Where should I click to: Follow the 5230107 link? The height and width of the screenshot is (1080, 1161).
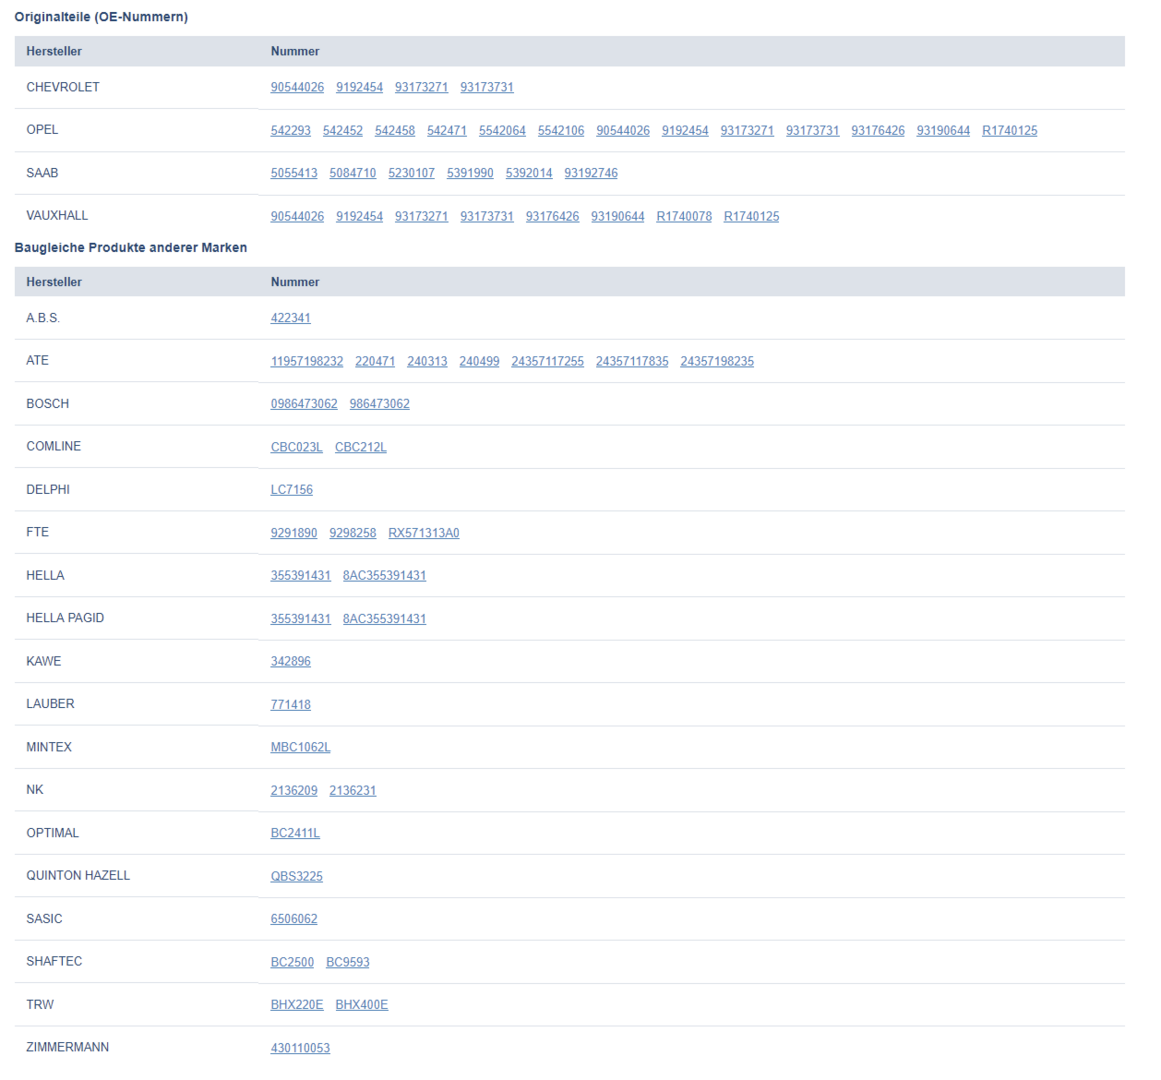click(x=411, y=173)
